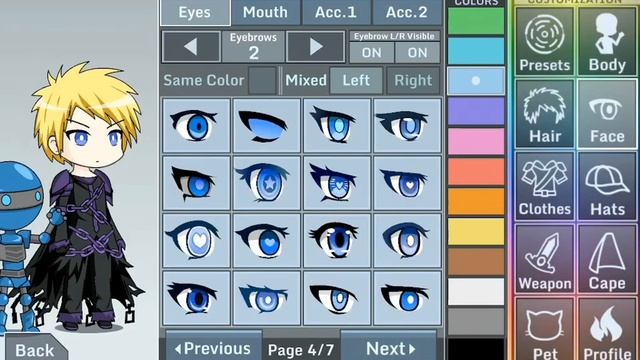
Task: Pick the black color swatch
Action: [x=476, y=349]
